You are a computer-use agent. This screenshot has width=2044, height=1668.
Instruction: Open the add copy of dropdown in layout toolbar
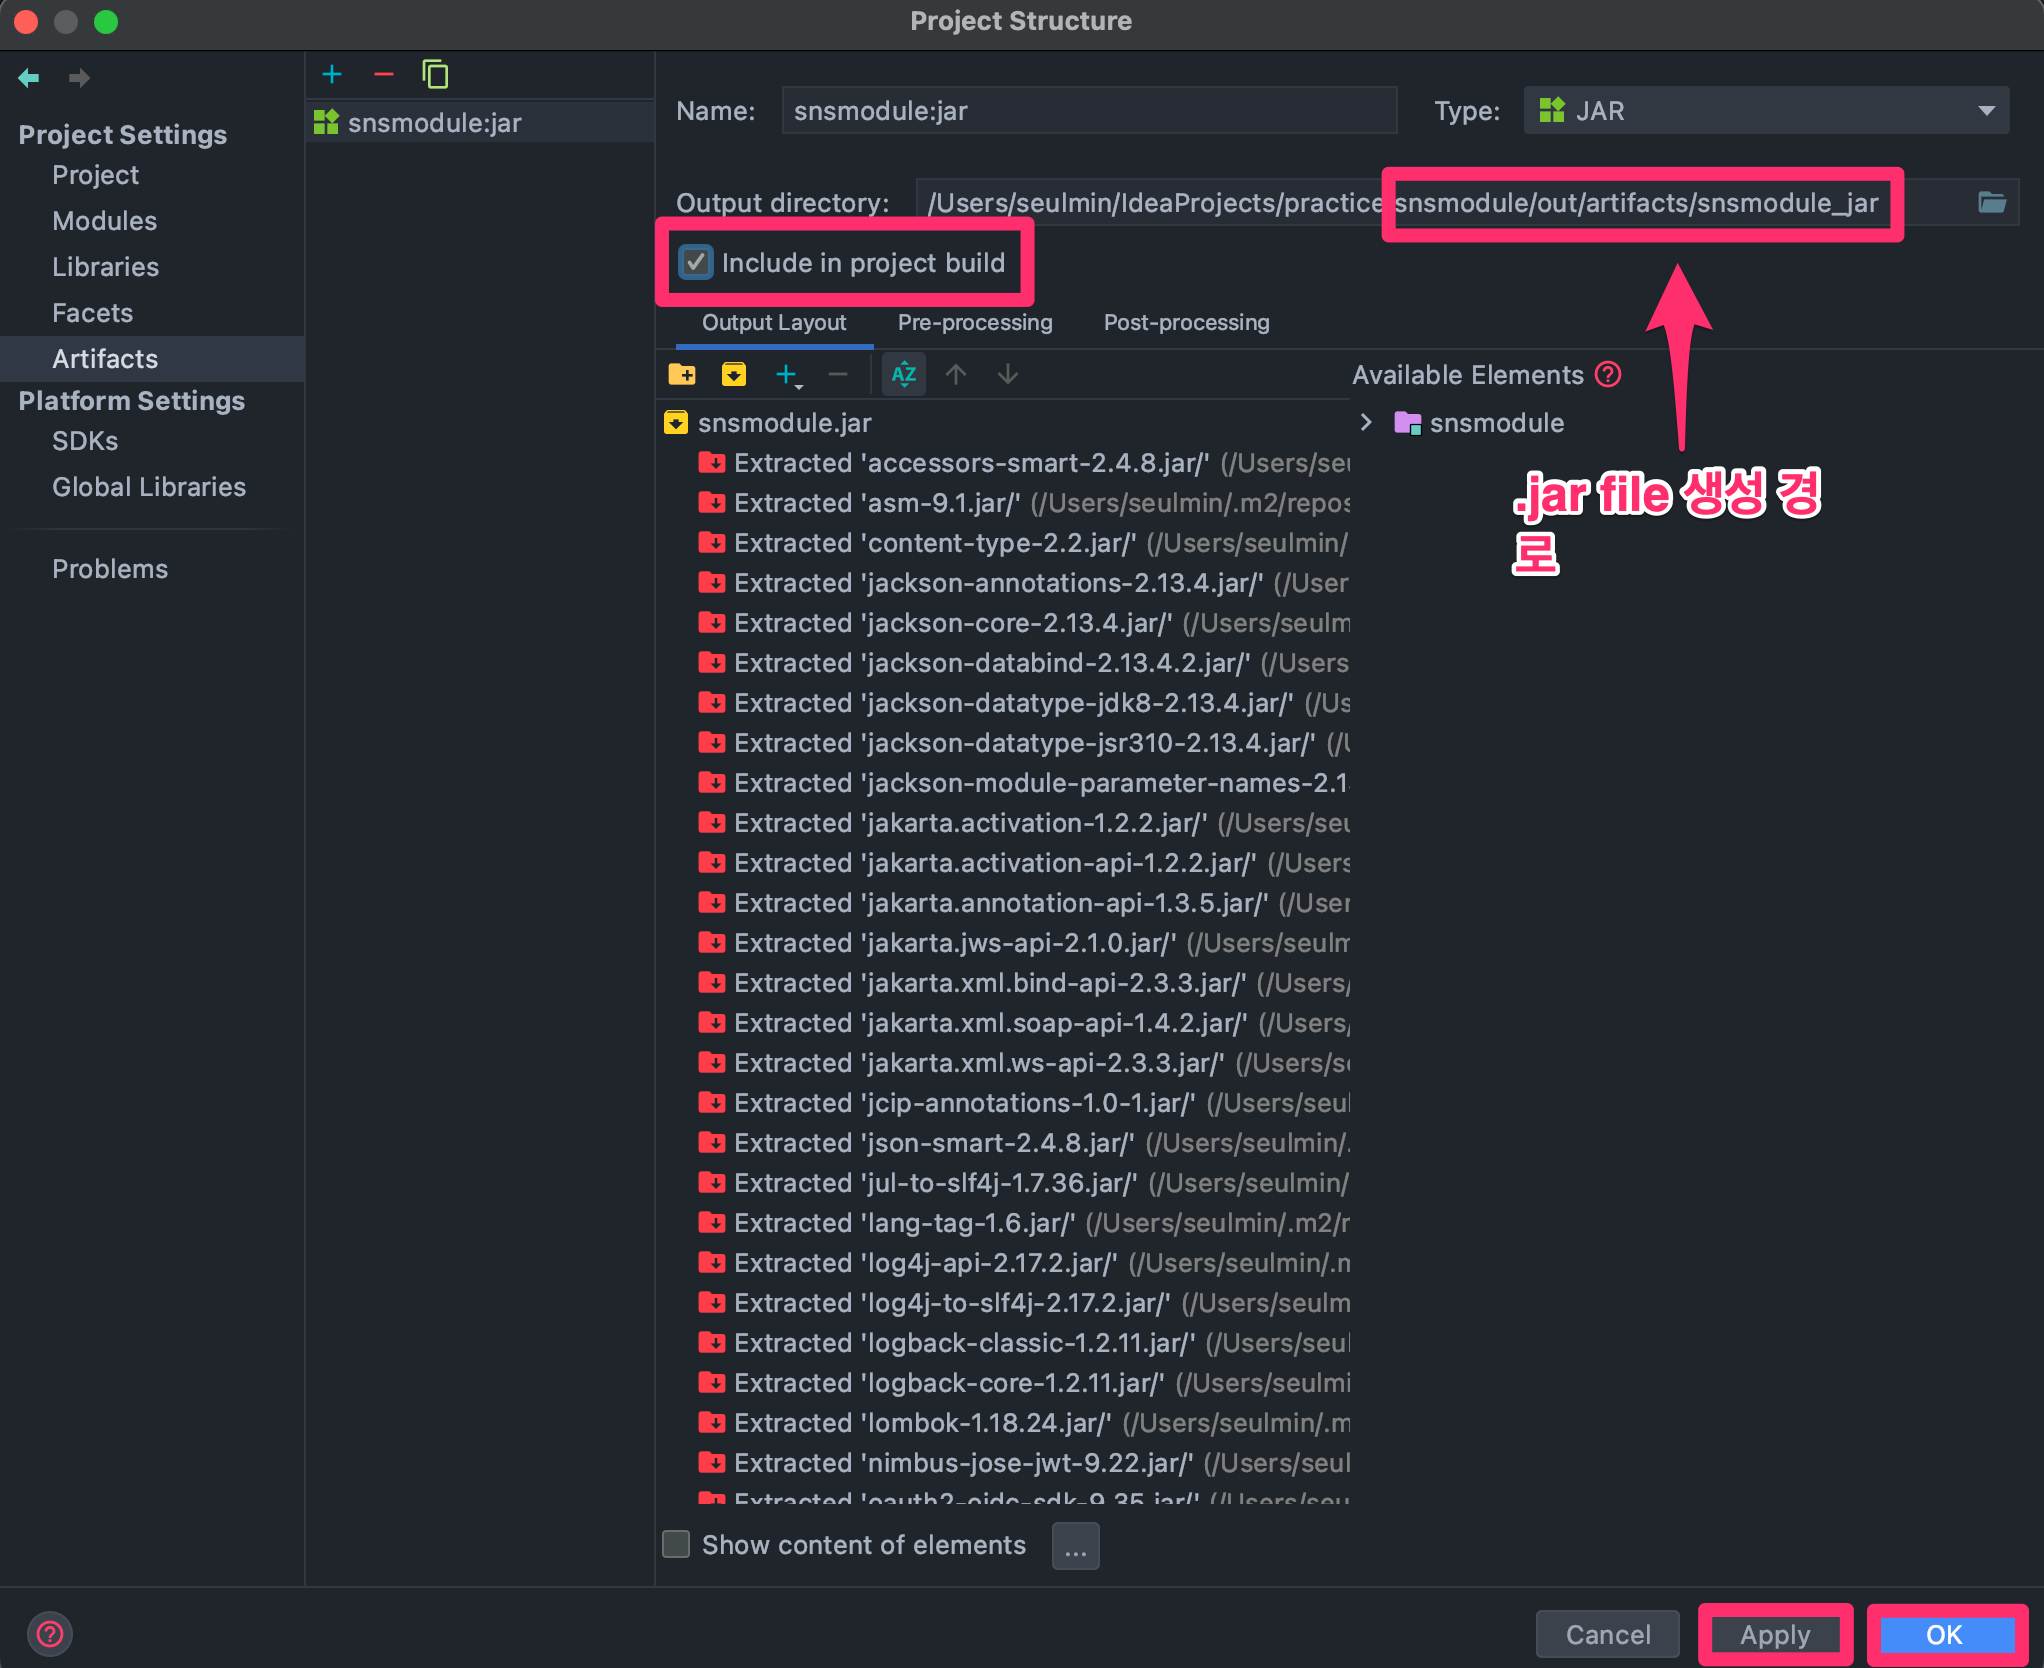[x=788, y=375]
